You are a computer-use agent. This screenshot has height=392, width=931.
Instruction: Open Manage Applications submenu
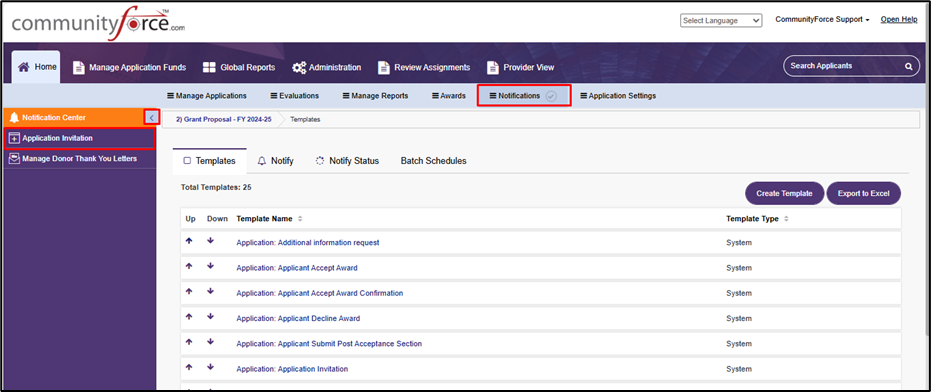point(207,96)
